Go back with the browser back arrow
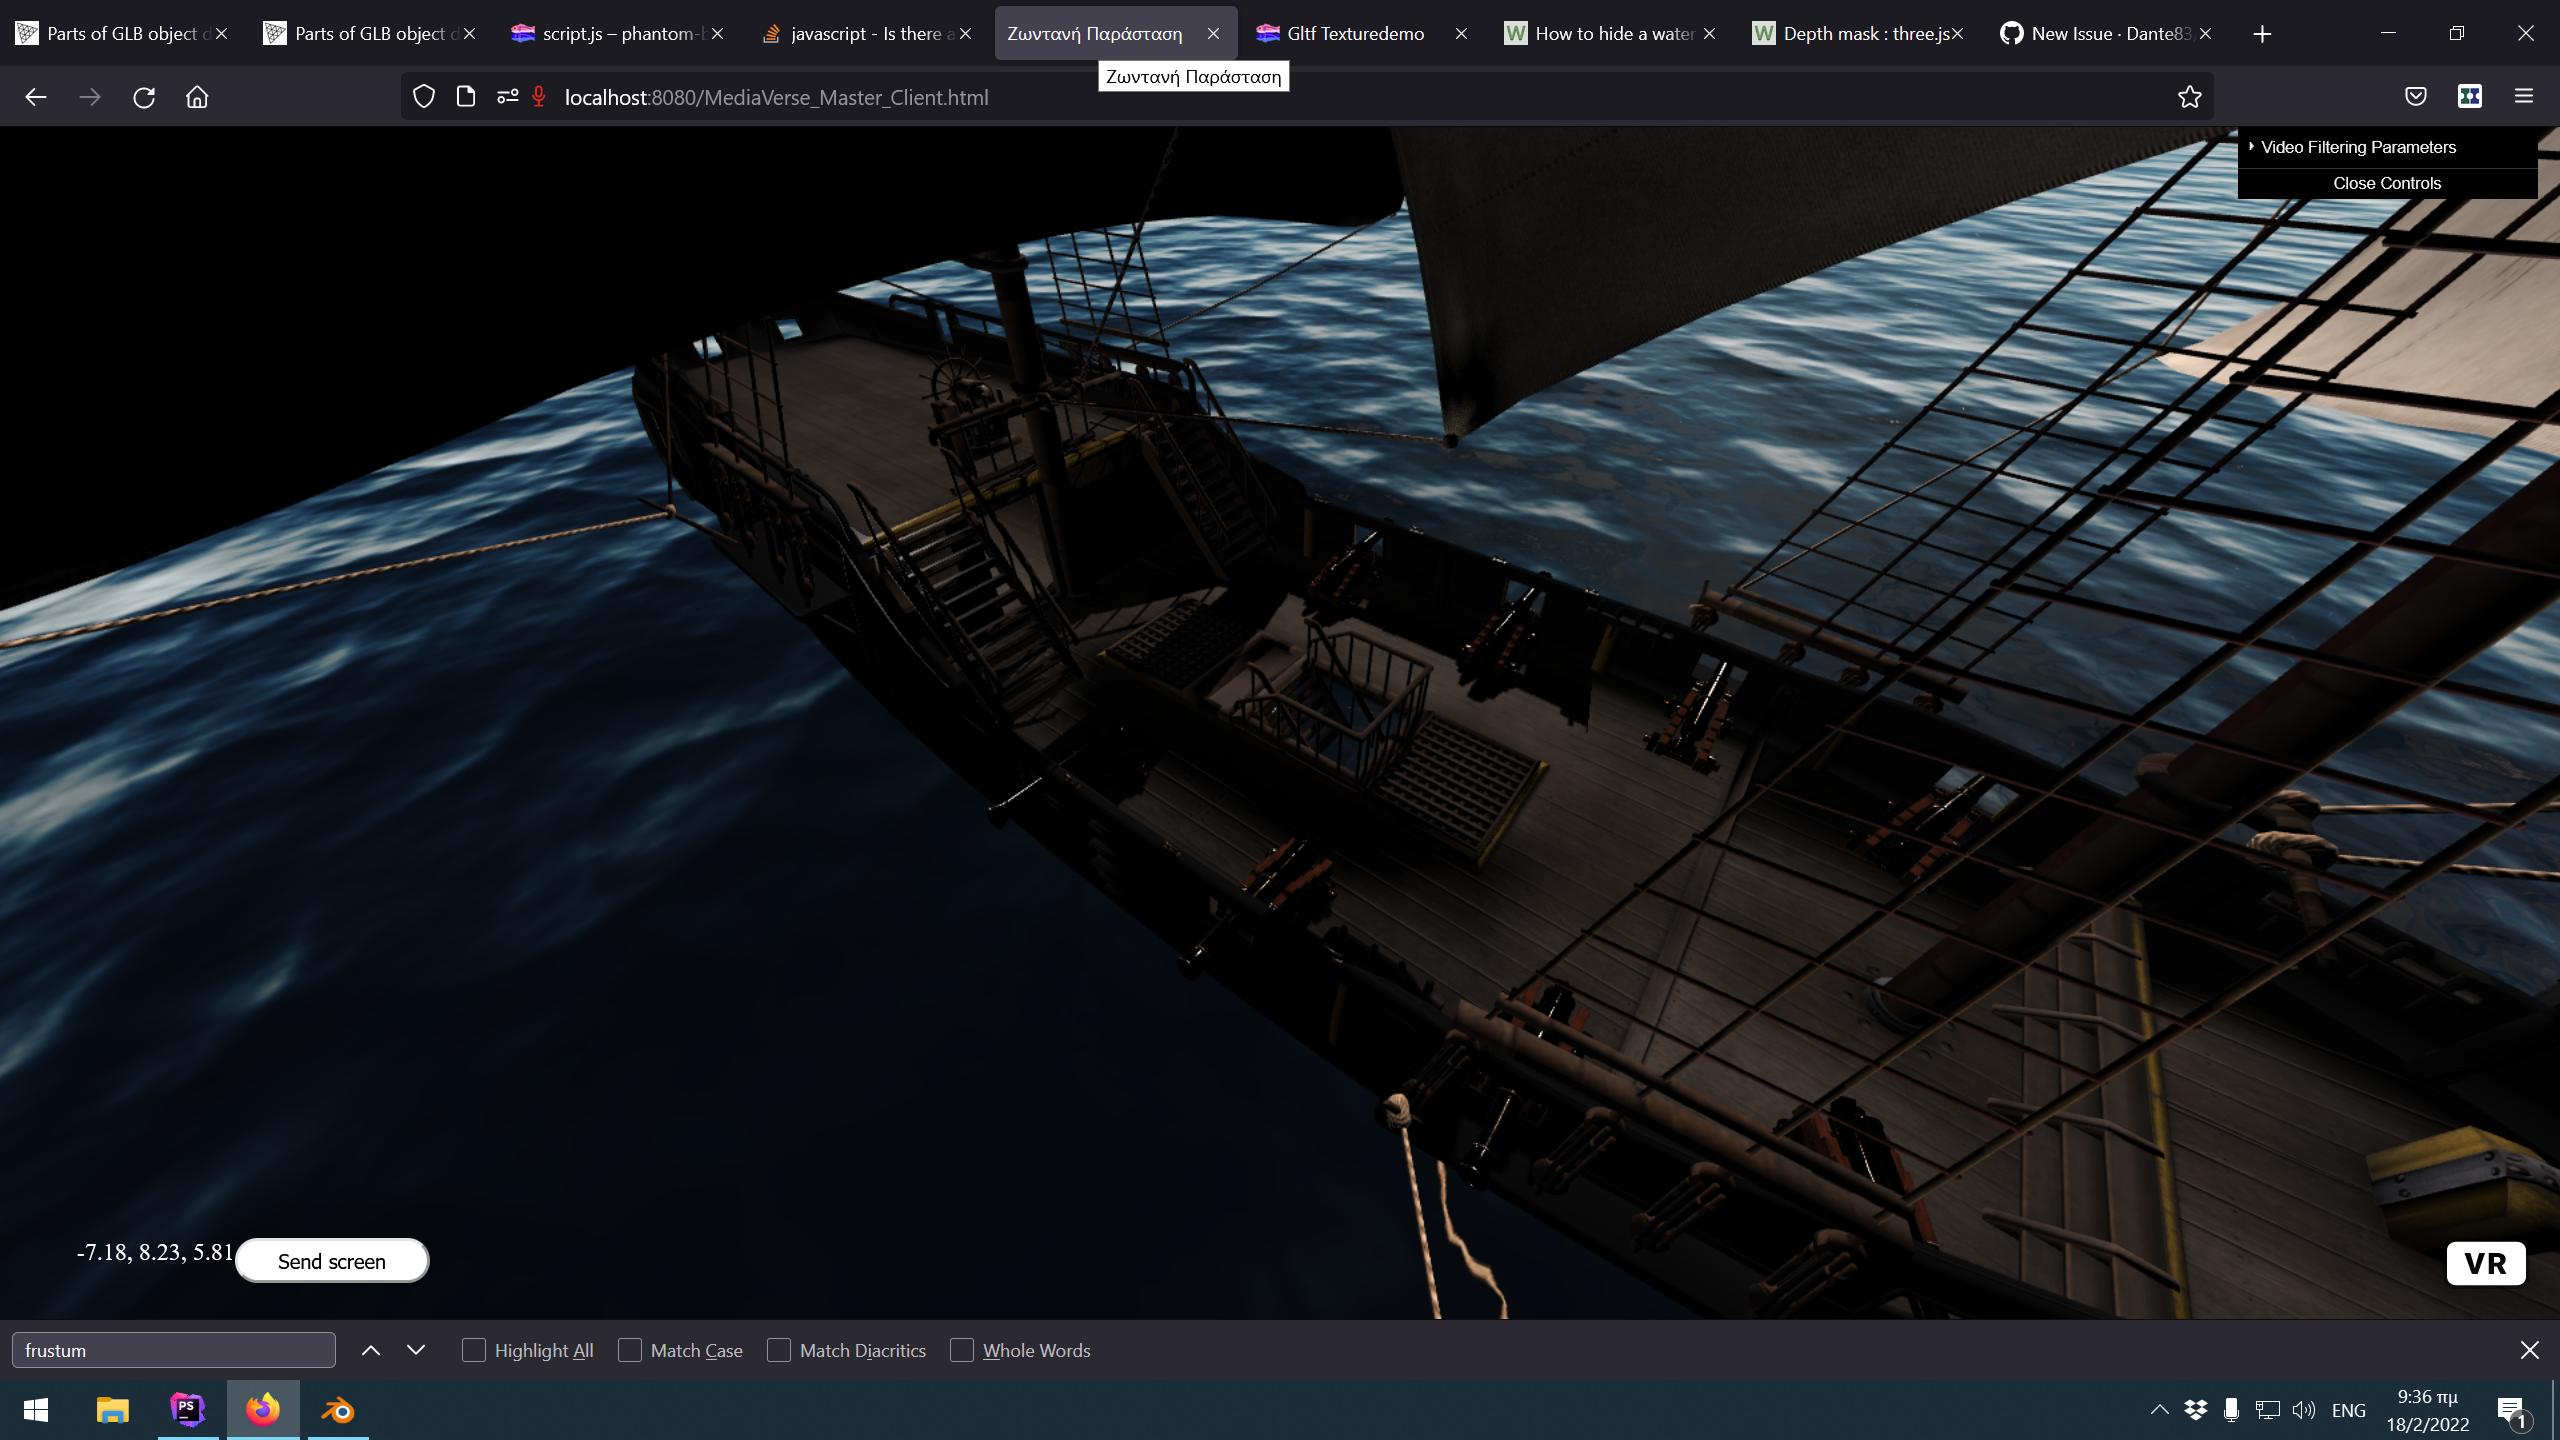 coord(36,97)
